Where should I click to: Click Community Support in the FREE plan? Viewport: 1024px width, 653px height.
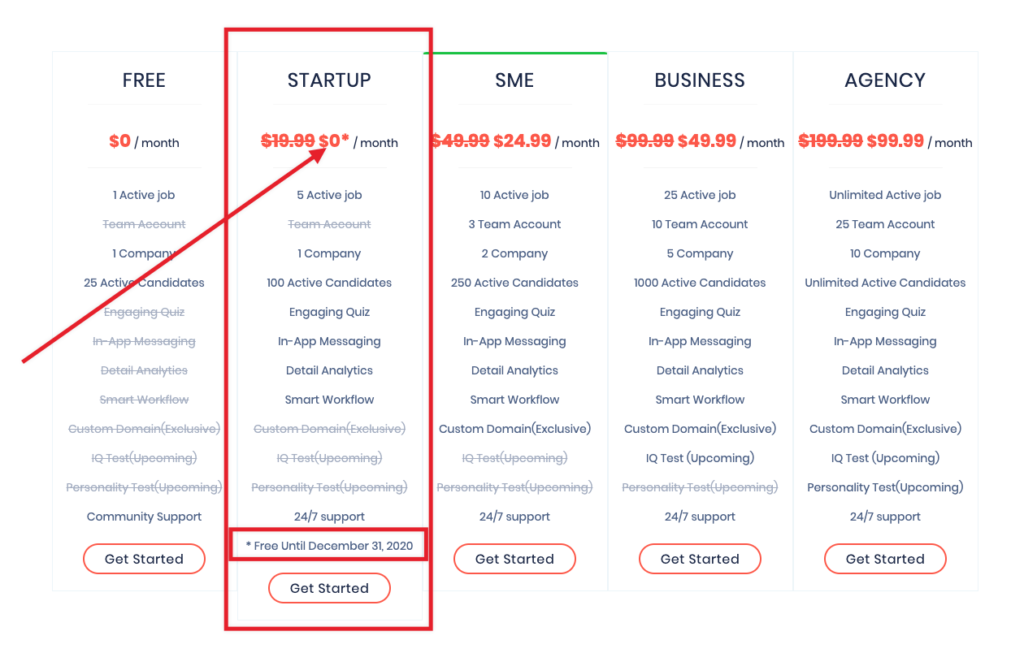click(x=144, y=517)
